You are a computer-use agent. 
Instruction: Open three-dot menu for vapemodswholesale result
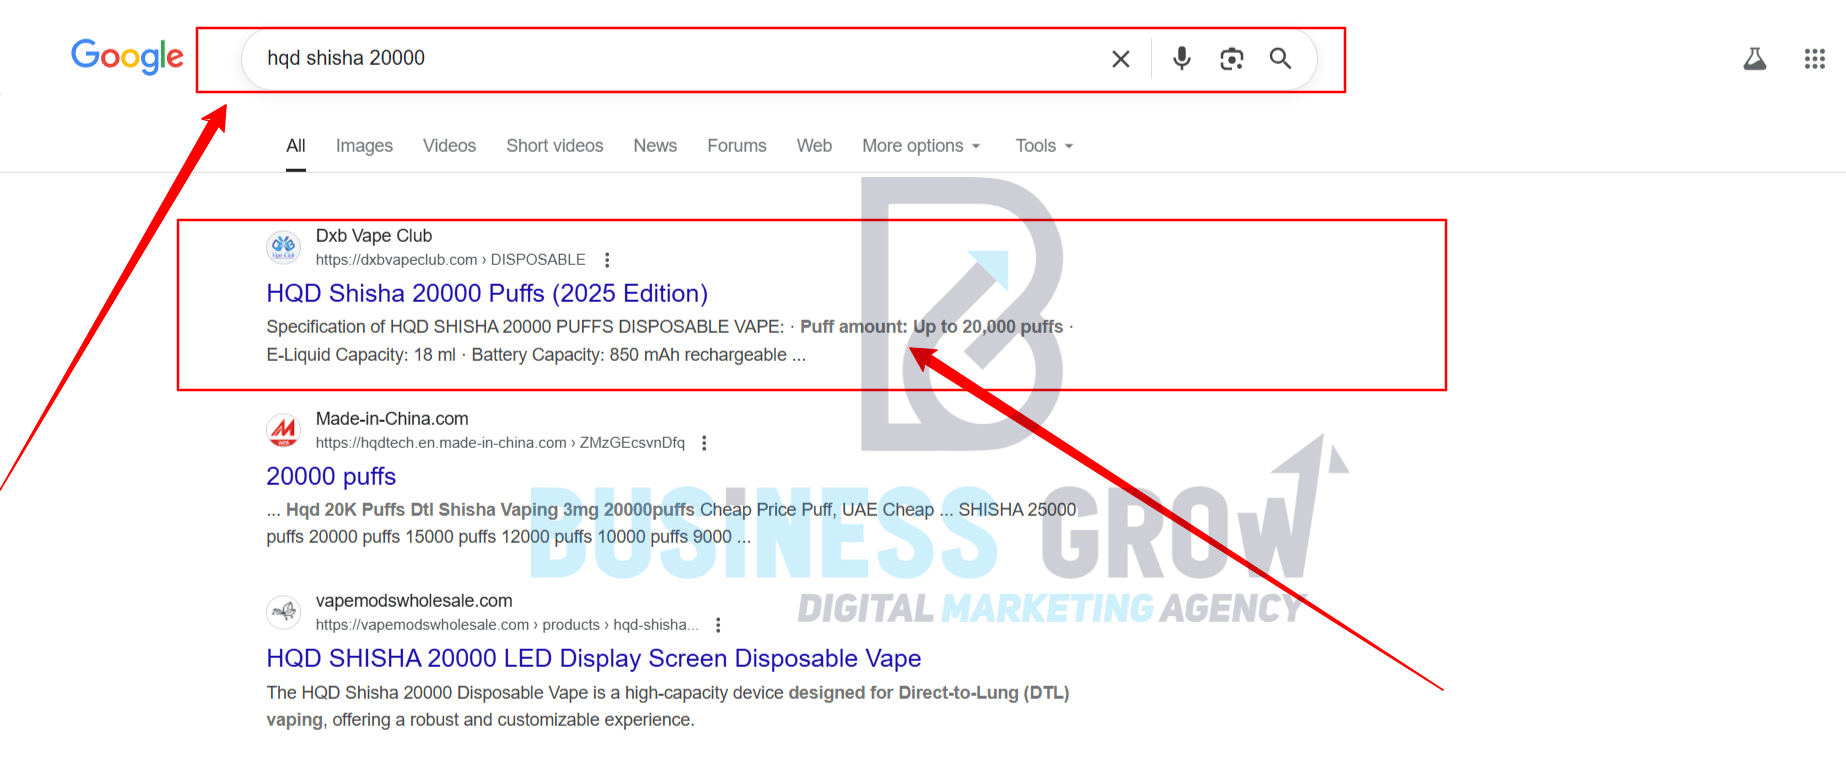tap(718, 625)
